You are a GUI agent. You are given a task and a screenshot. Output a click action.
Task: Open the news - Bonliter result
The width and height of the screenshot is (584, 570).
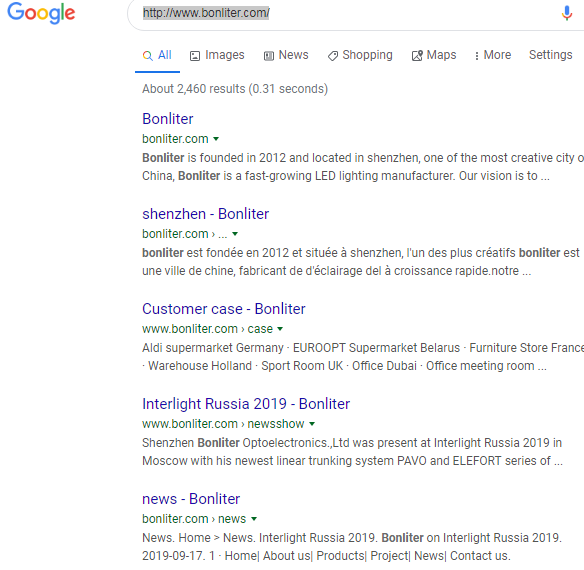191,499
